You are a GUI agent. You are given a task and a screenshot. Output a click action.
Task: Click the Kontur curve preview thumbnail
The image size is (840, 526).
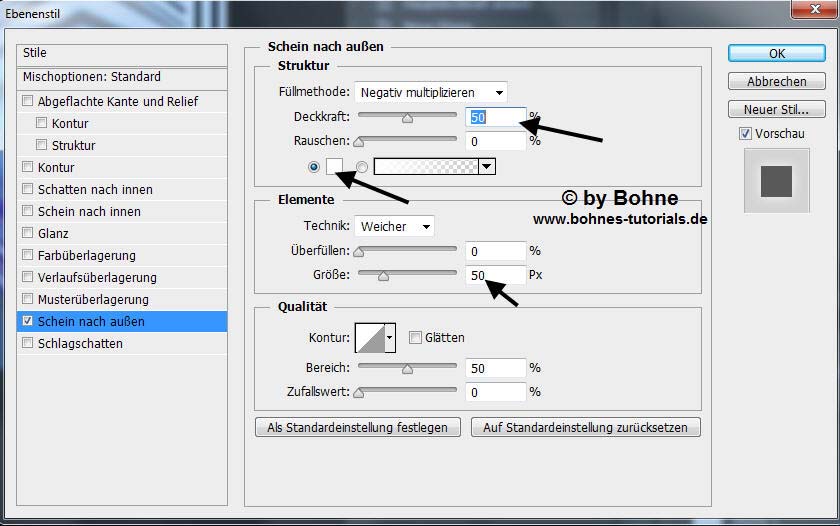(370, 338)
